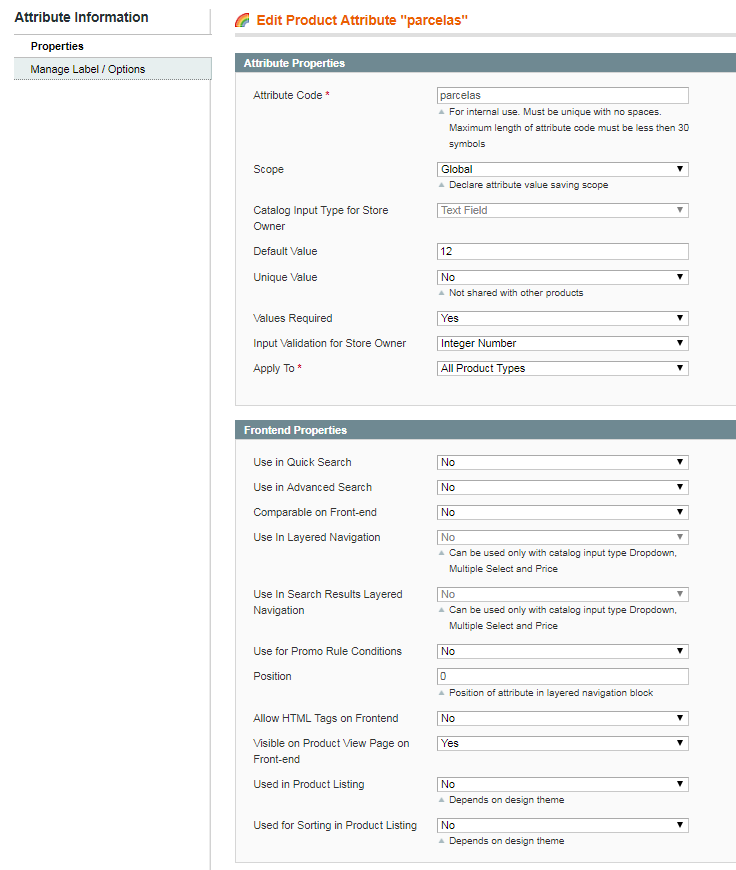Screen dimensions: 736x870
Task: Expand the Use in Advanced Search dropdown
Action: click(x=563, y=487)
